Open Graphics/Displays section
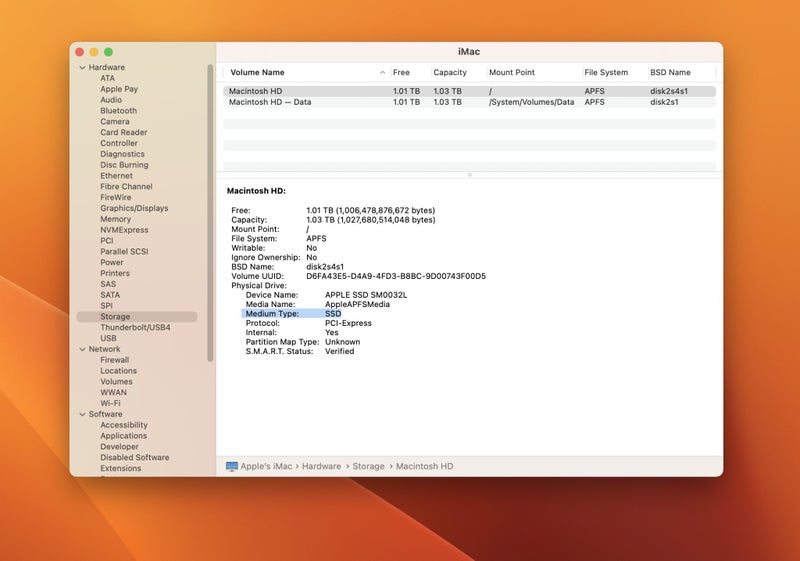This screenshot has width=800, height=561. tap(134, 208)
